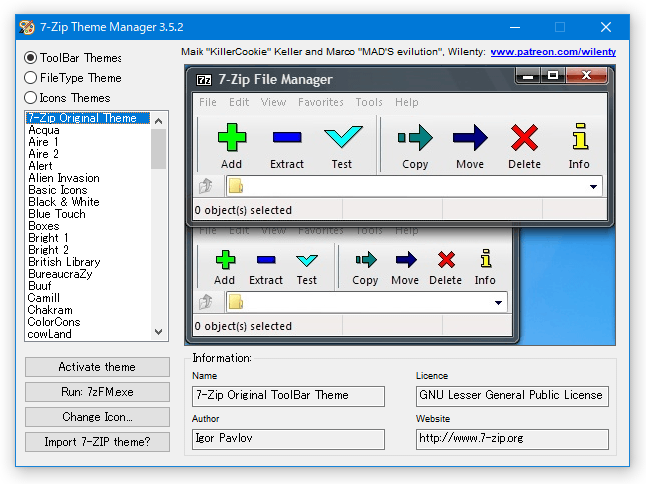Click the up-folder icon in upper preview
646x484 pixels.
pyautogui.click(x=206, y=186)
